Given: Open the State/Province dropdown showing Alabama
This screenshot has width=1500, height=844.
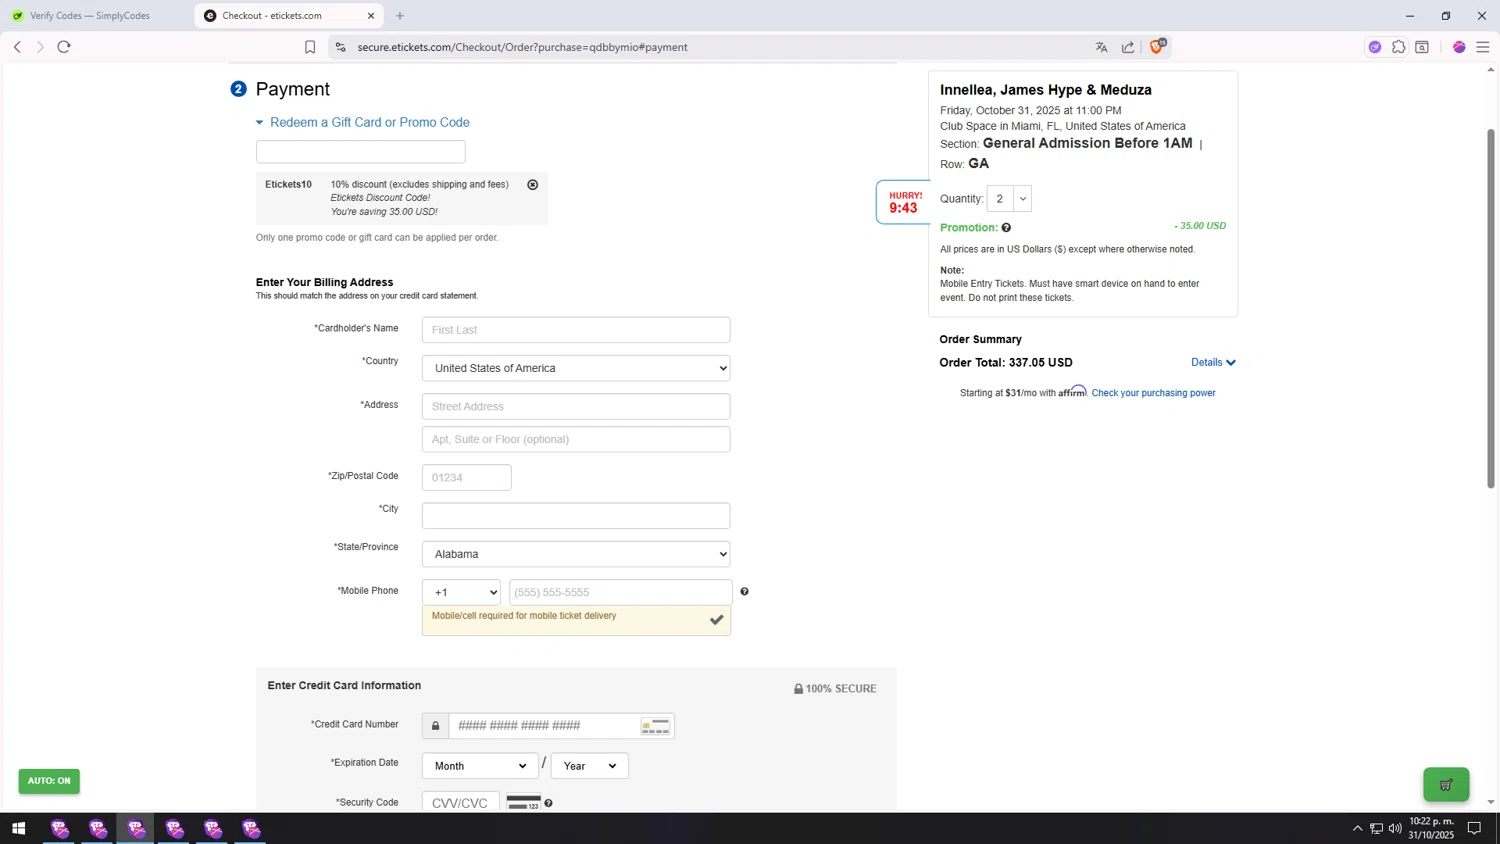Looking at the screenshot, I should pyautogui.click(x=576, y=554).
